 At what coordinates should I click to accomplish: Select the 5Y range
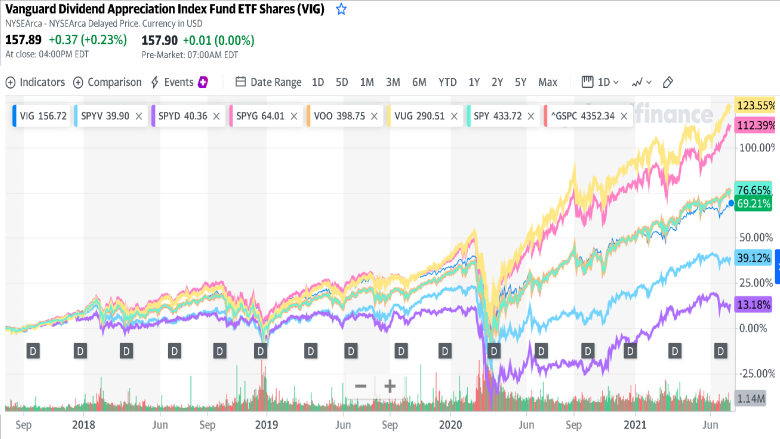(x=520, y=82)
